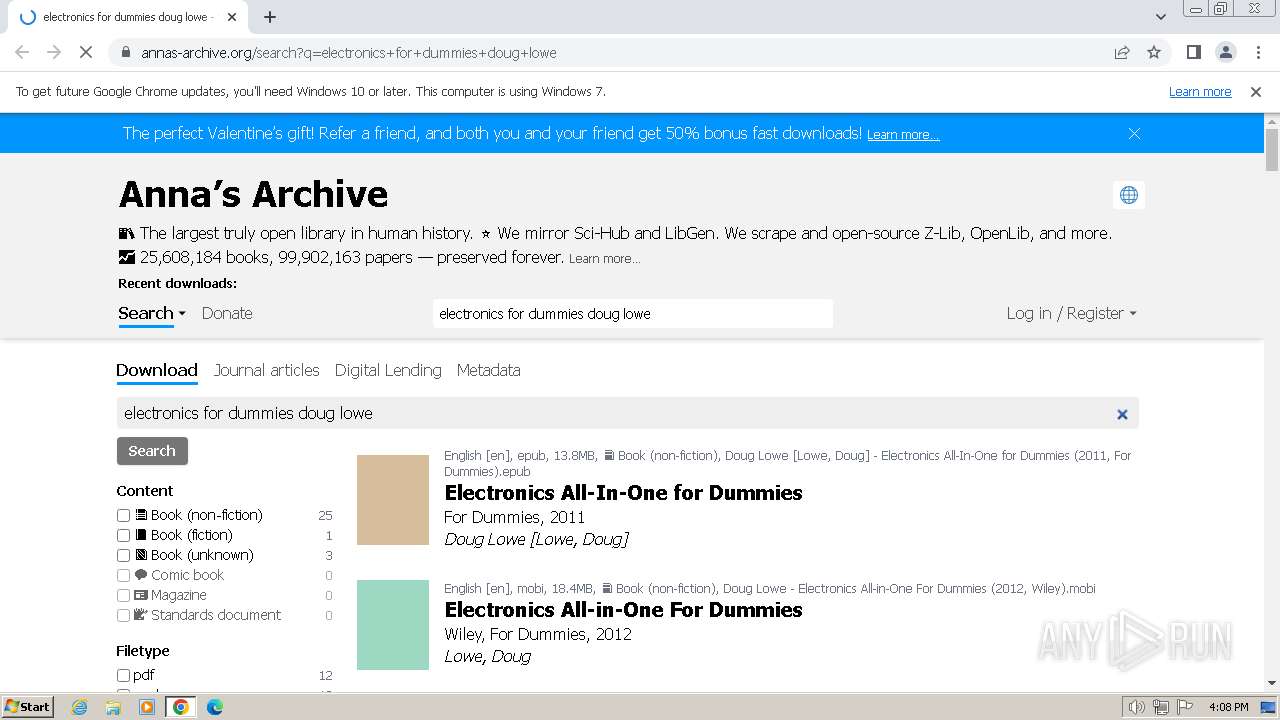Image resolution: width=1280 pixels, height=720 pixels.
Task: Check the pdf filetype filter
Action: [x=124, y=675]
